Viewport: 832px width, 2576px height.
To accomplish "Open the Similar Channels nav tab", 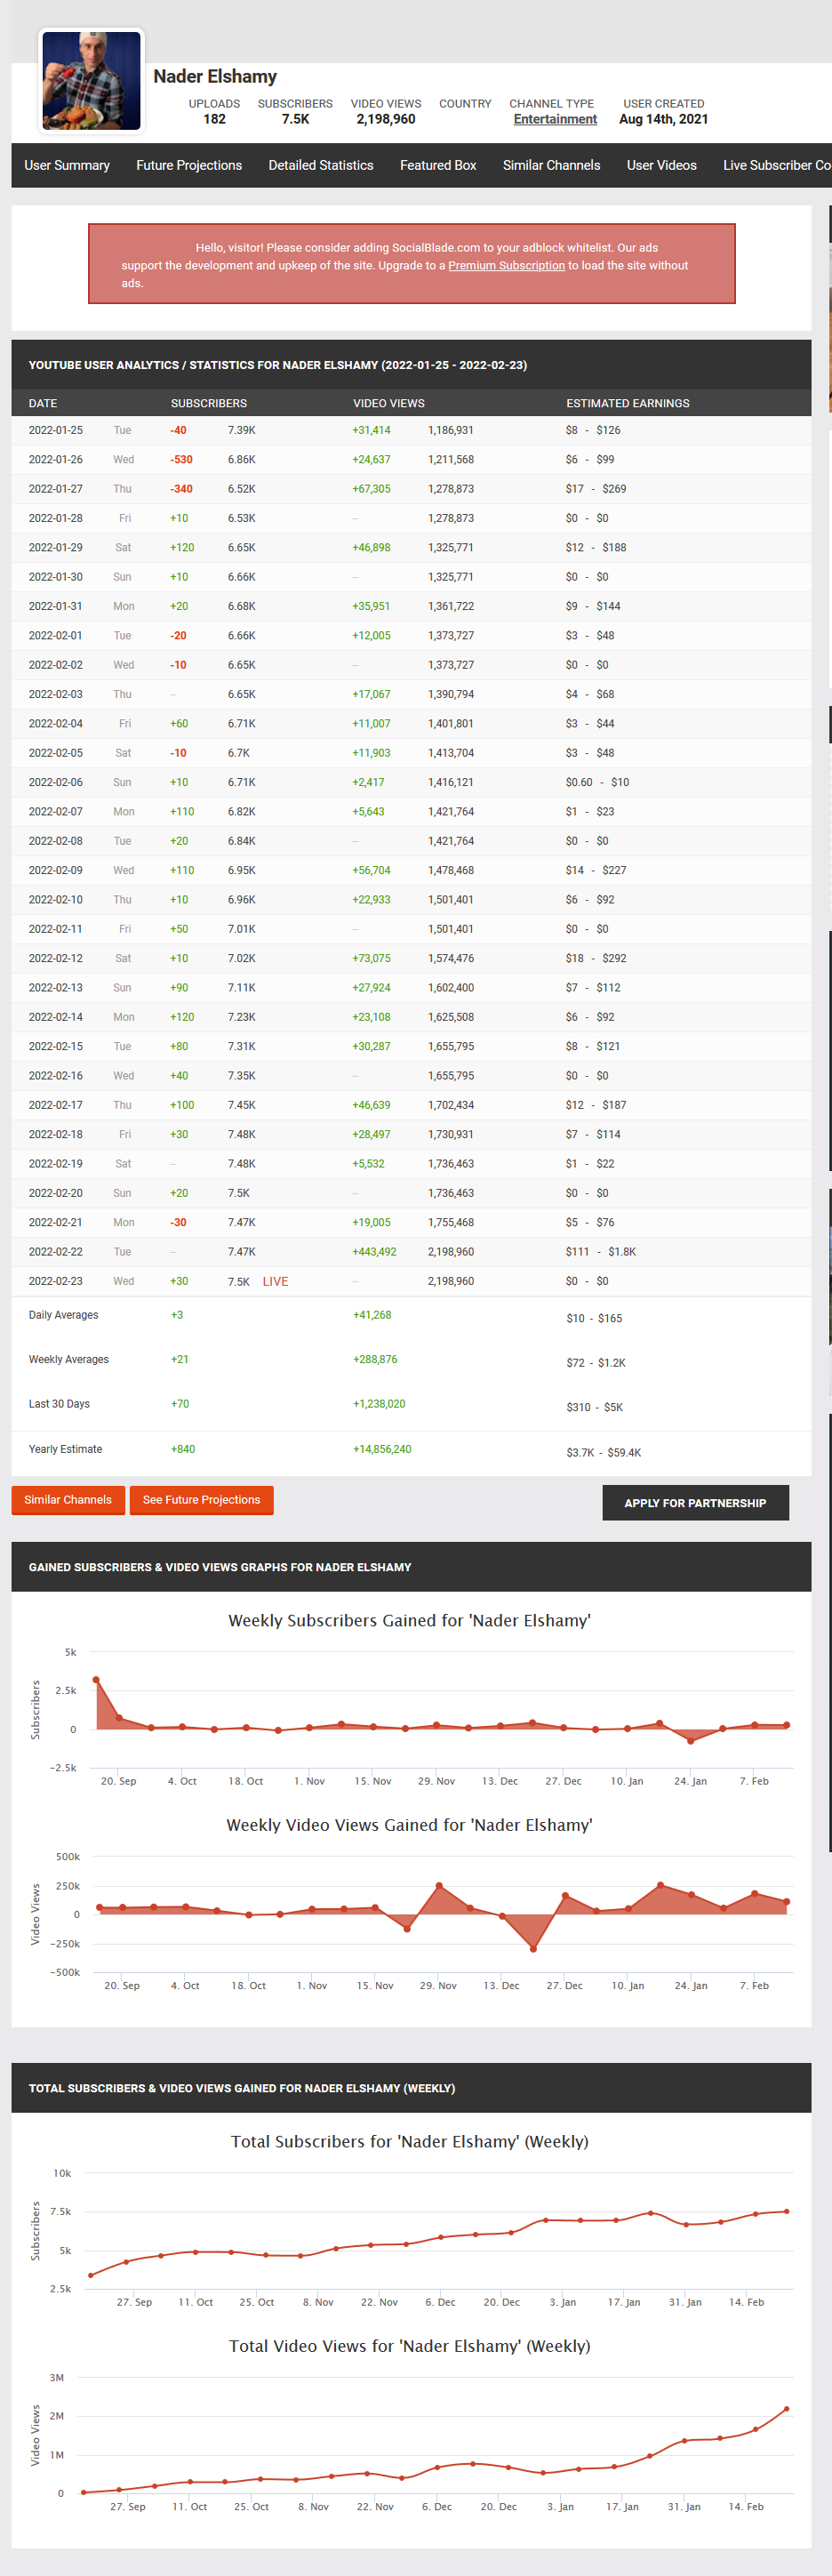I will pos(551,165).
